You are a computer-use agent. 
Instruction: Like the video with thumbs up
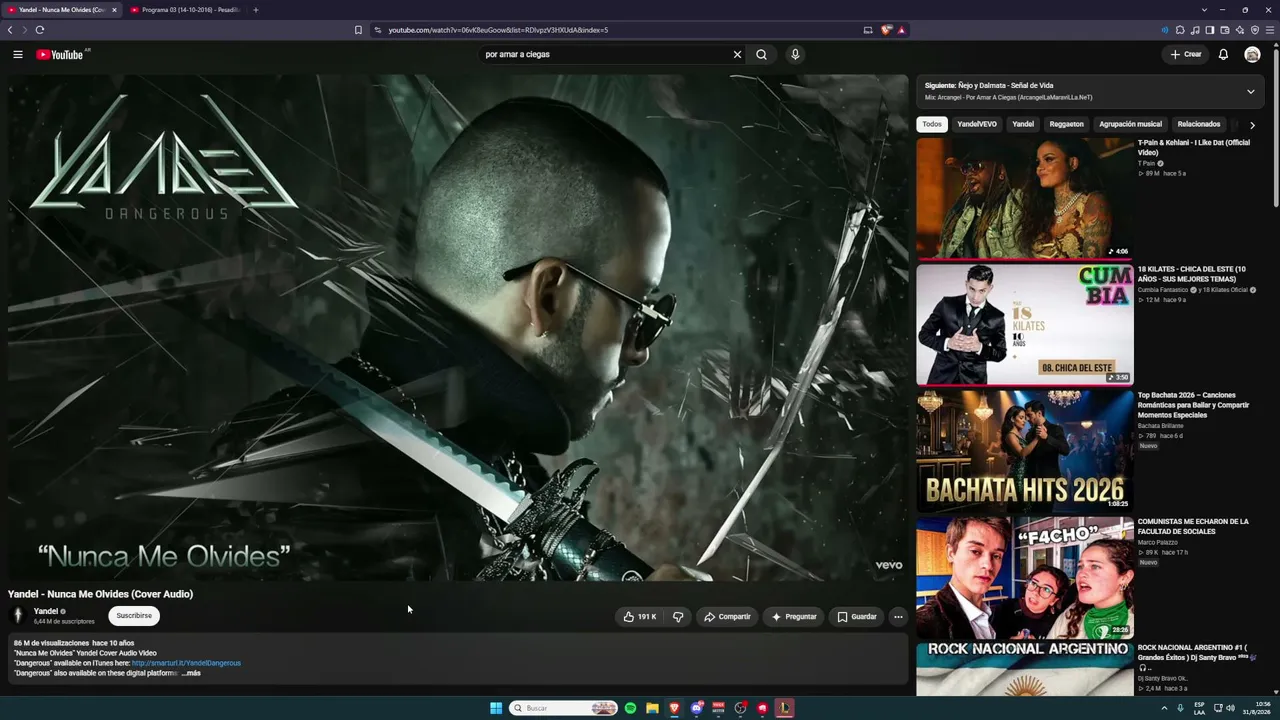639,617
